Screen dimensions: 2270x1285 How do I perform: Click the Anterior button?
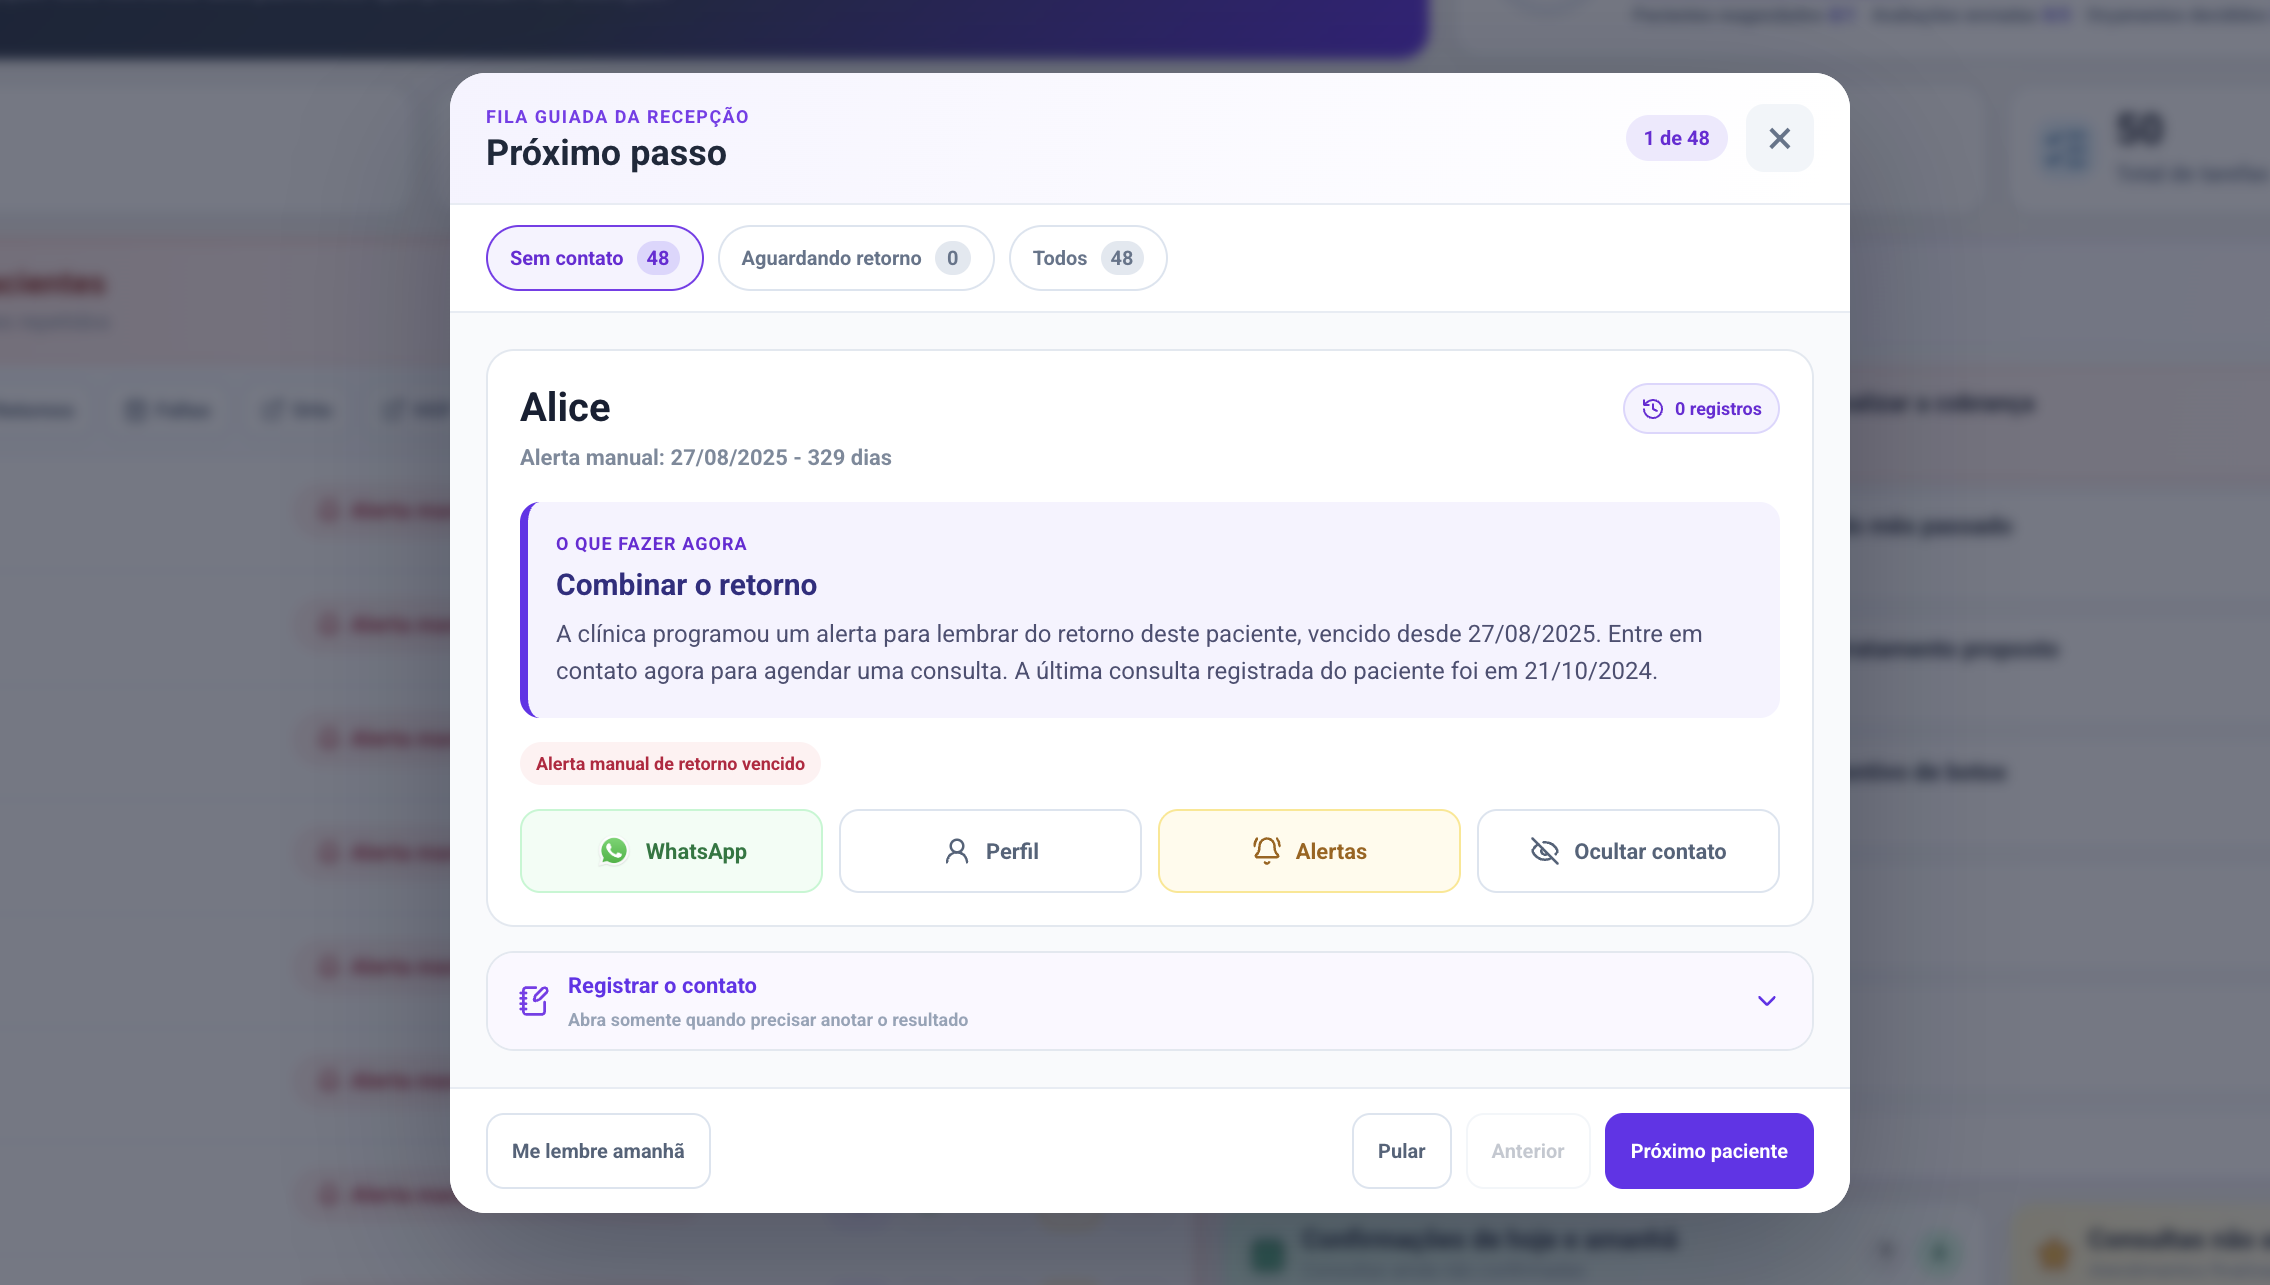click(1528, 1151)
